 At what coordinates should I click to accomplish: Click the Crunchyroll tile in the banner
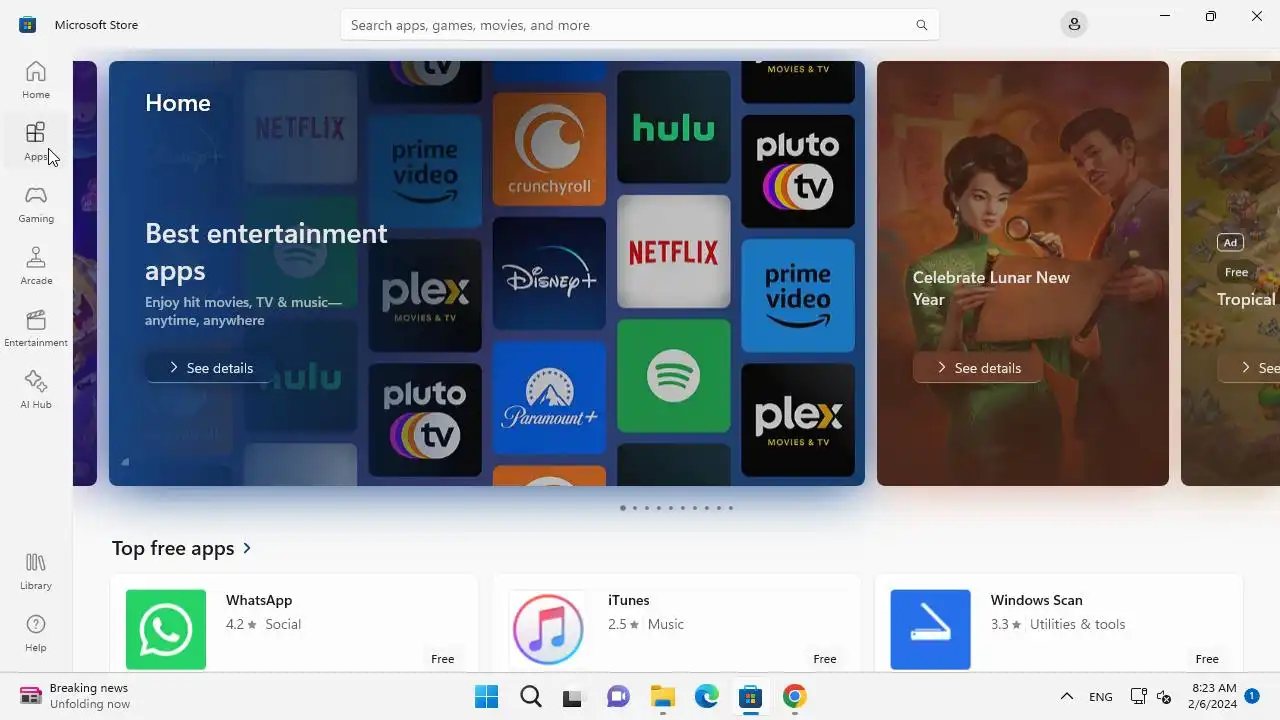[x=549, y=149]
